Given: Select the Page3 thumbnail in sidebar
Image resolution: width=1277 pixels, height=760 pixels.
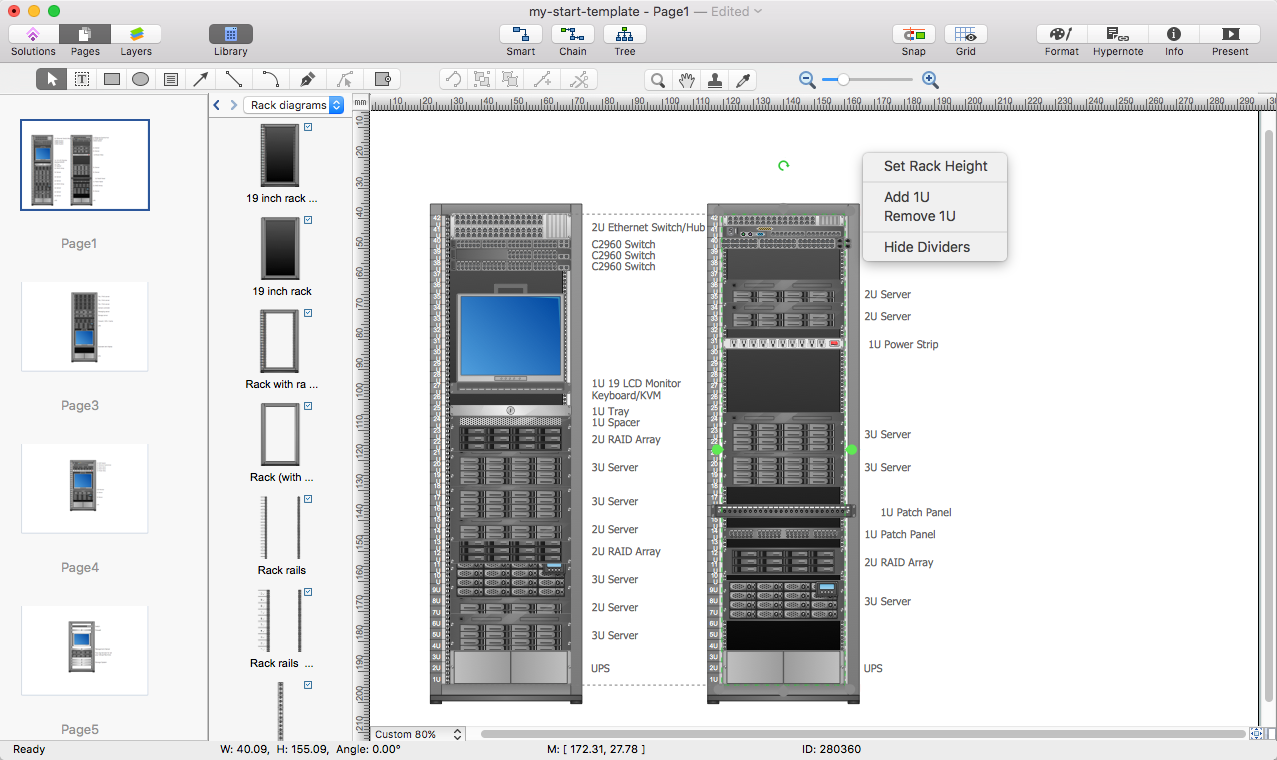Looking at the screenshot, I should (84, 326).
